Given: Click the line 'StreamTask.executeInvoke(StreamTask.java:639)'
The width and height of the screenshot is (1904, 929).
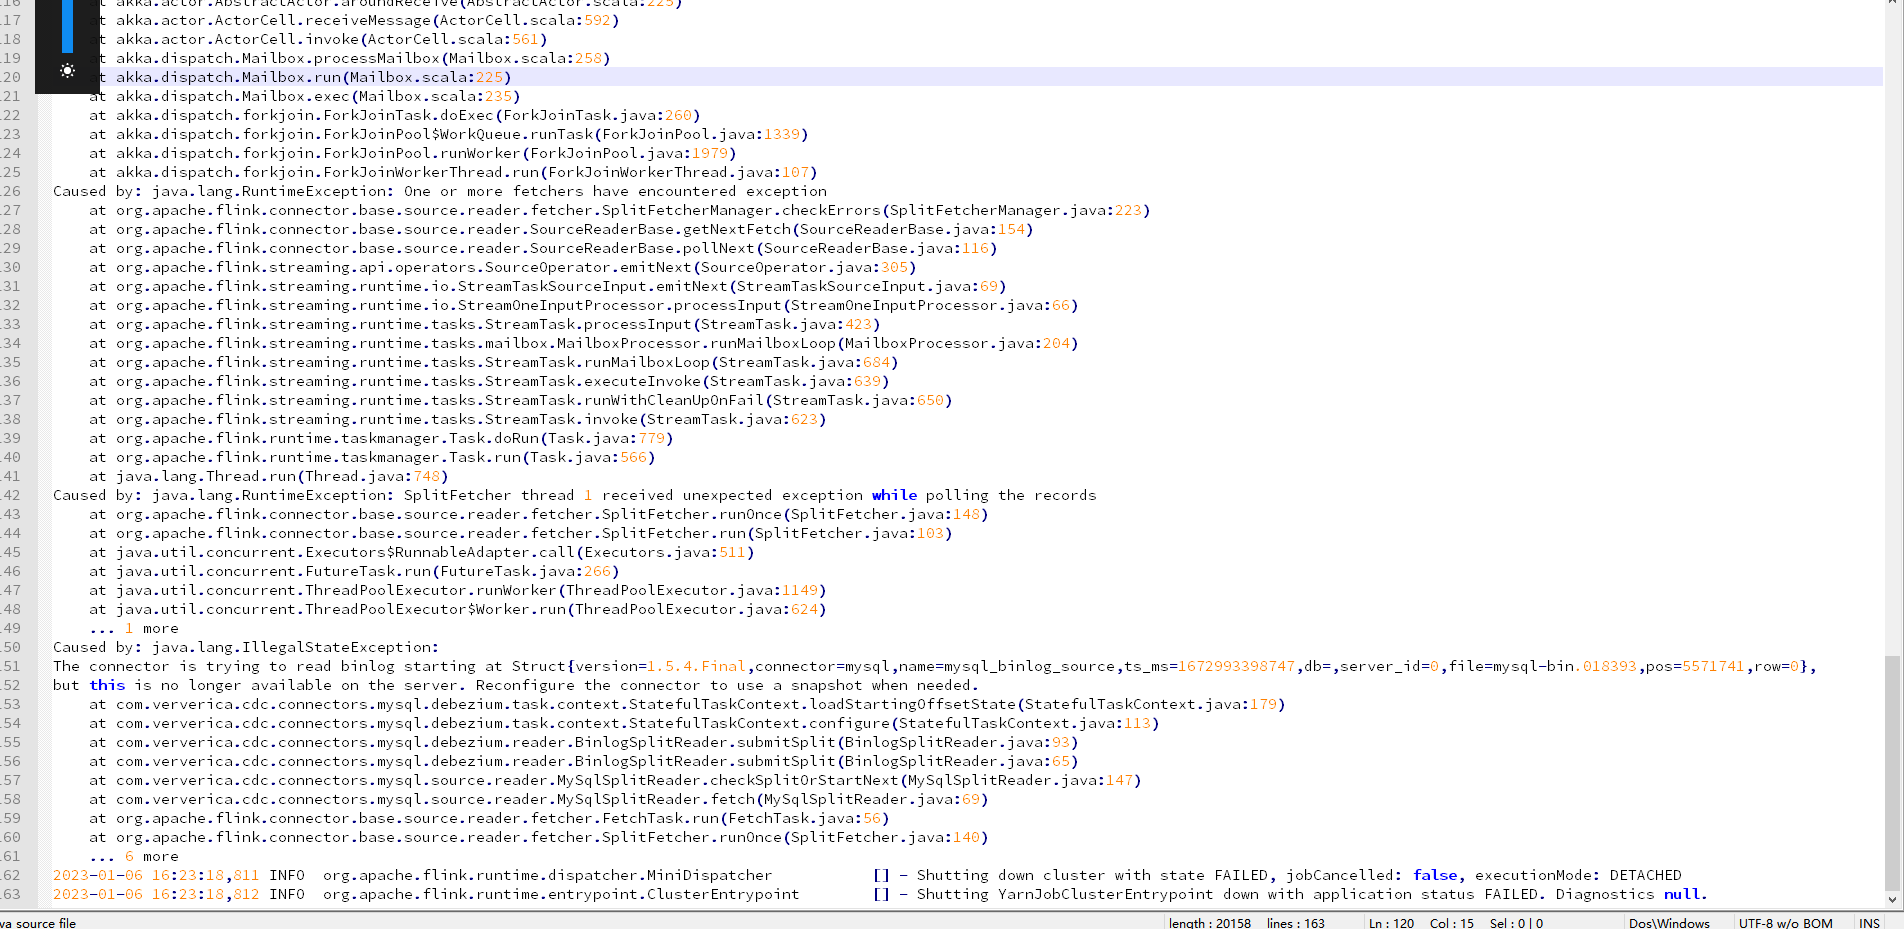Looking at the screenshot, I should (489, 381).
